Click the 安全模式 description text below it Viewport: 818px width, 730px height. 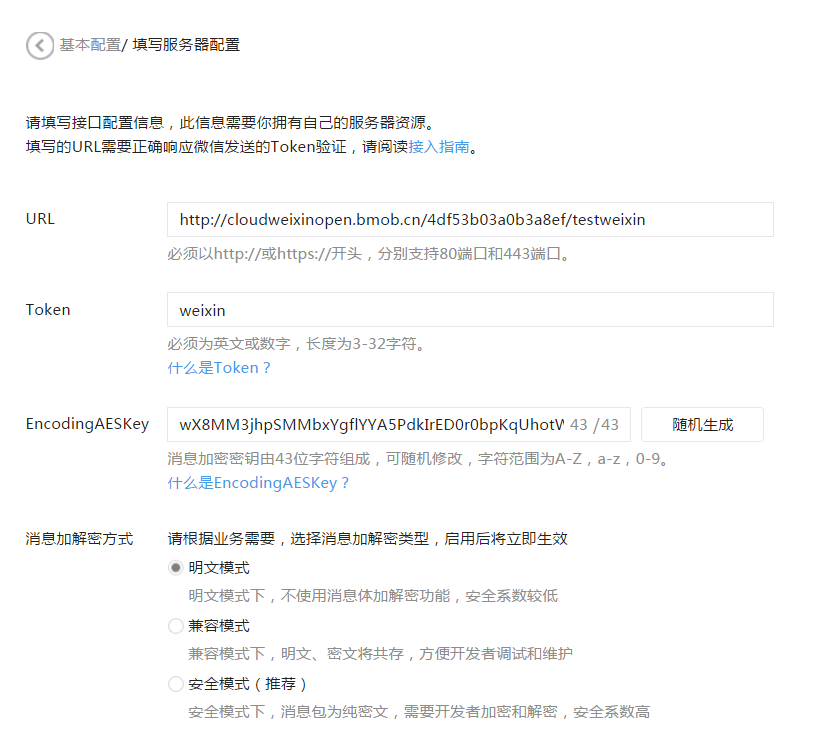tap(419, 712)
